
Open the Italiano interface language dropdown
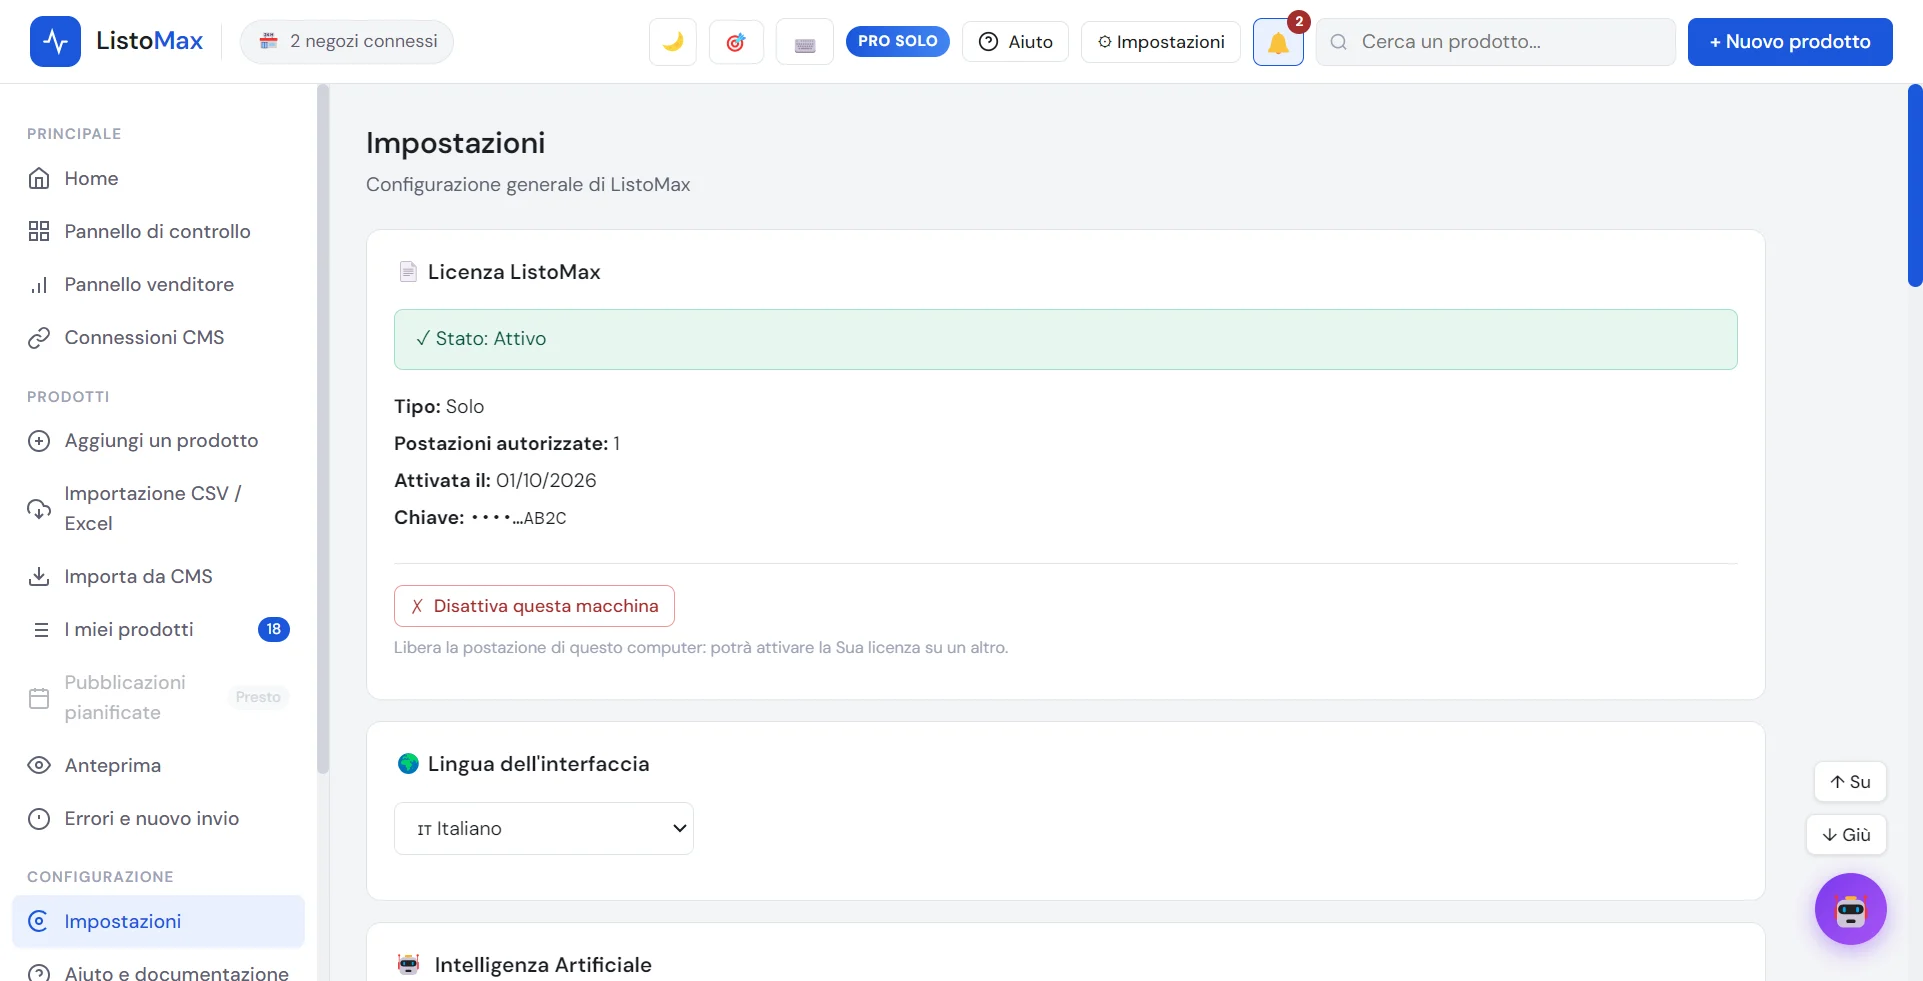coord(544,828)
